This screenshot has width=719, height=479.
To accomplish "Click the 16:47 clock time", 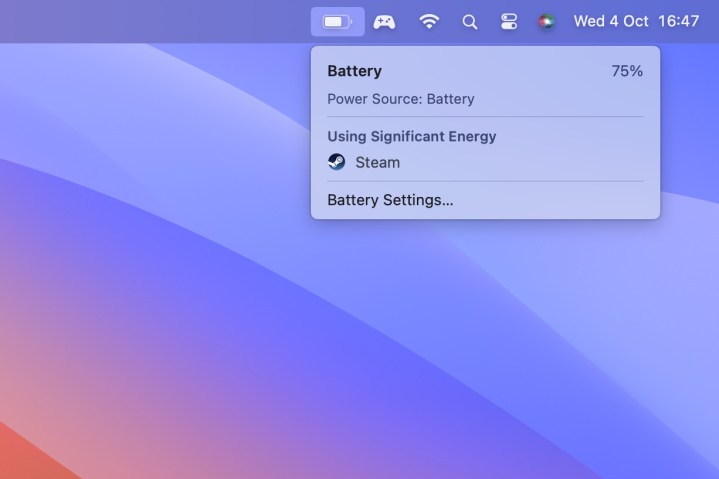I will tap(678, 21).
